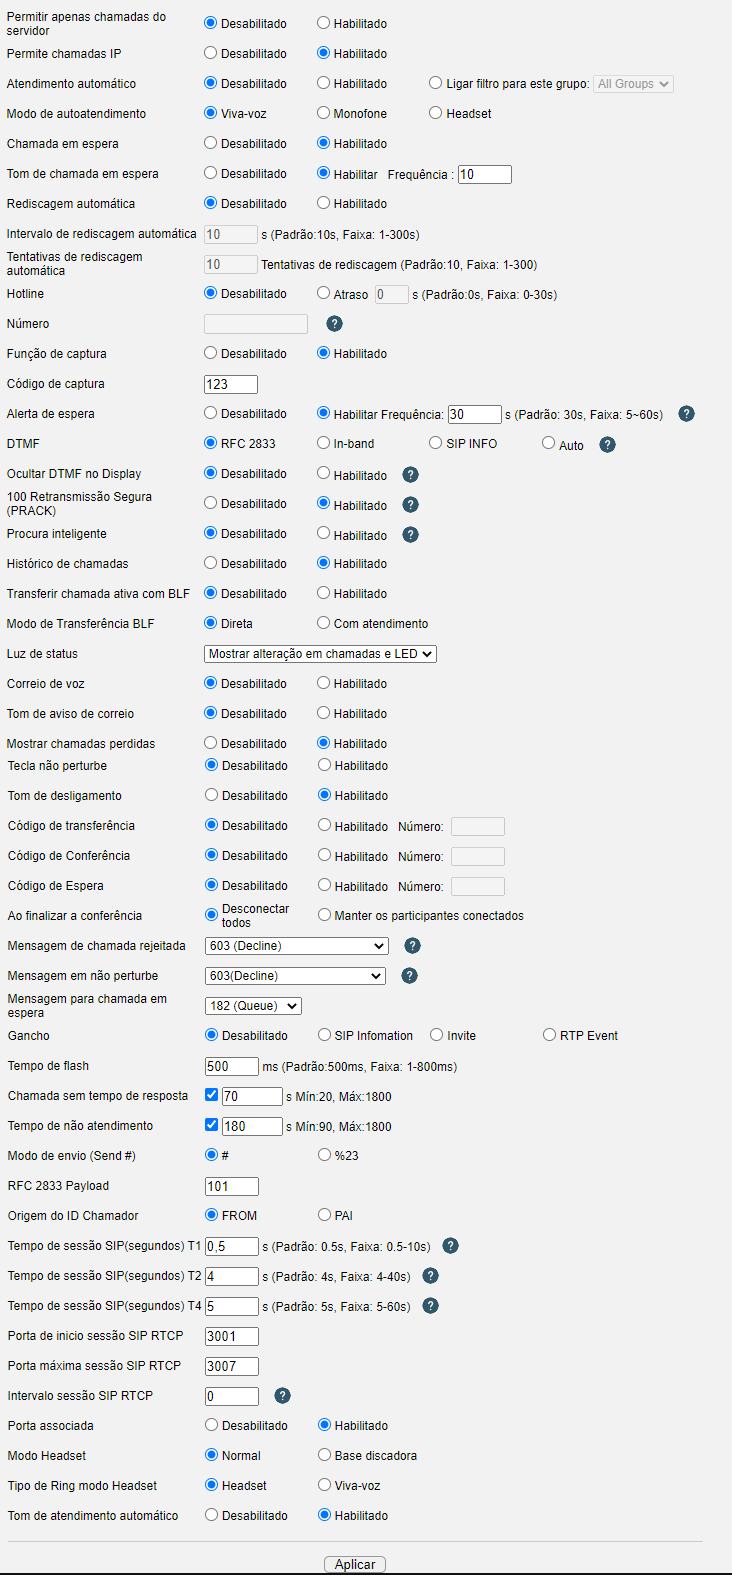732x1575 pixels.
Task: Open help for Mensagem de chamada rejeitada
Action: click(413, 946)
